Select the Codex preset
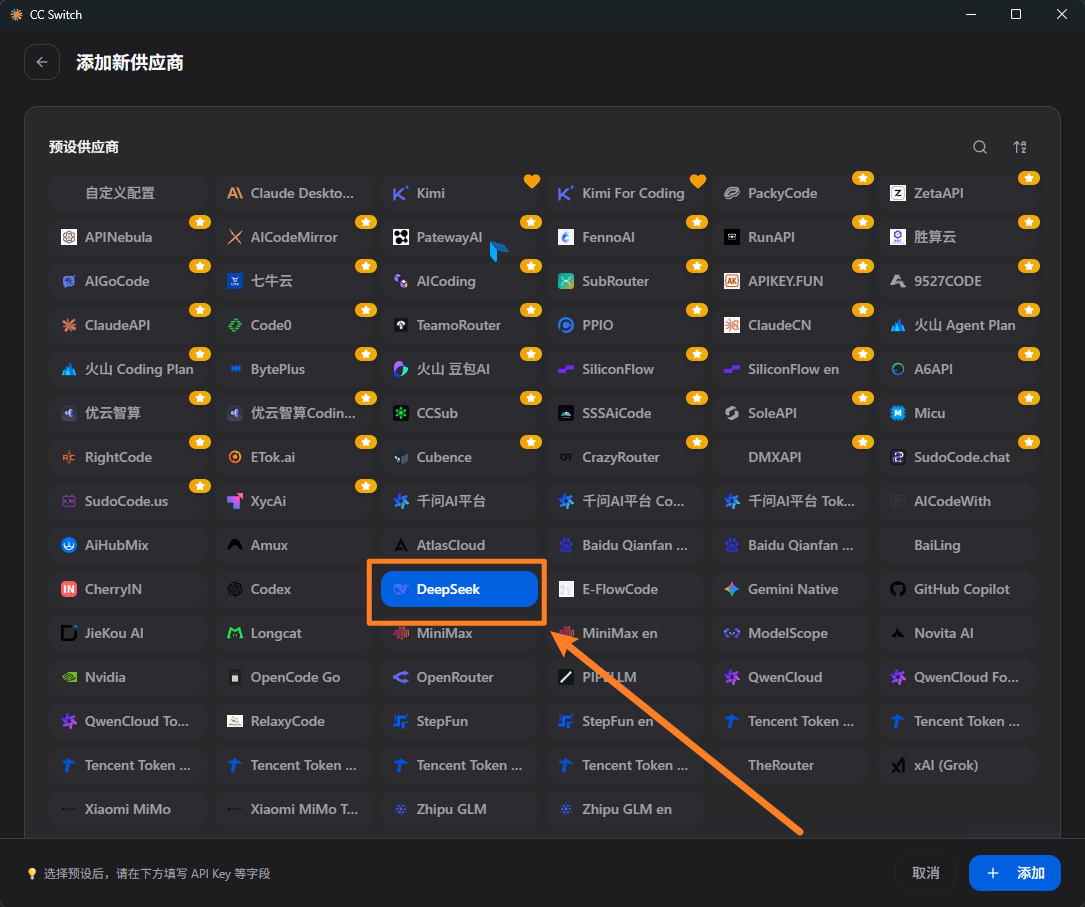 coord(294,589)
